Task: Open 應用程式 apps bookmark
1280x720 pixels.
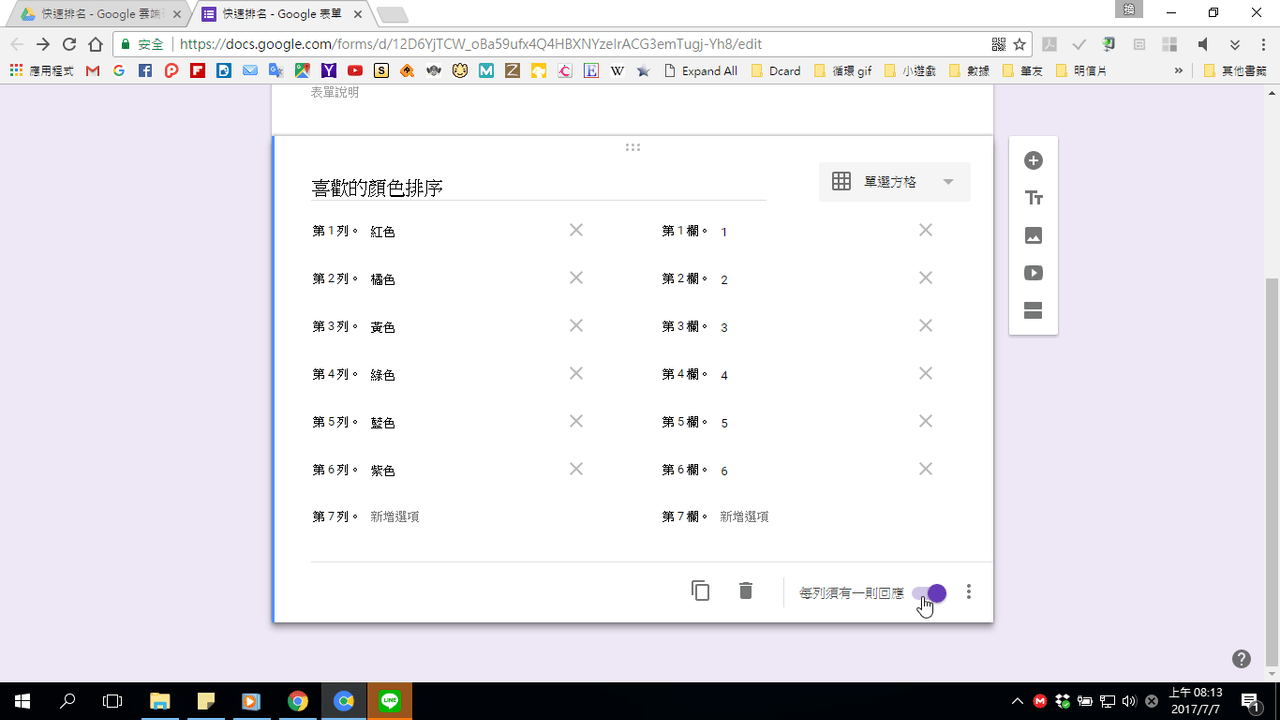Action: (41, 71)
